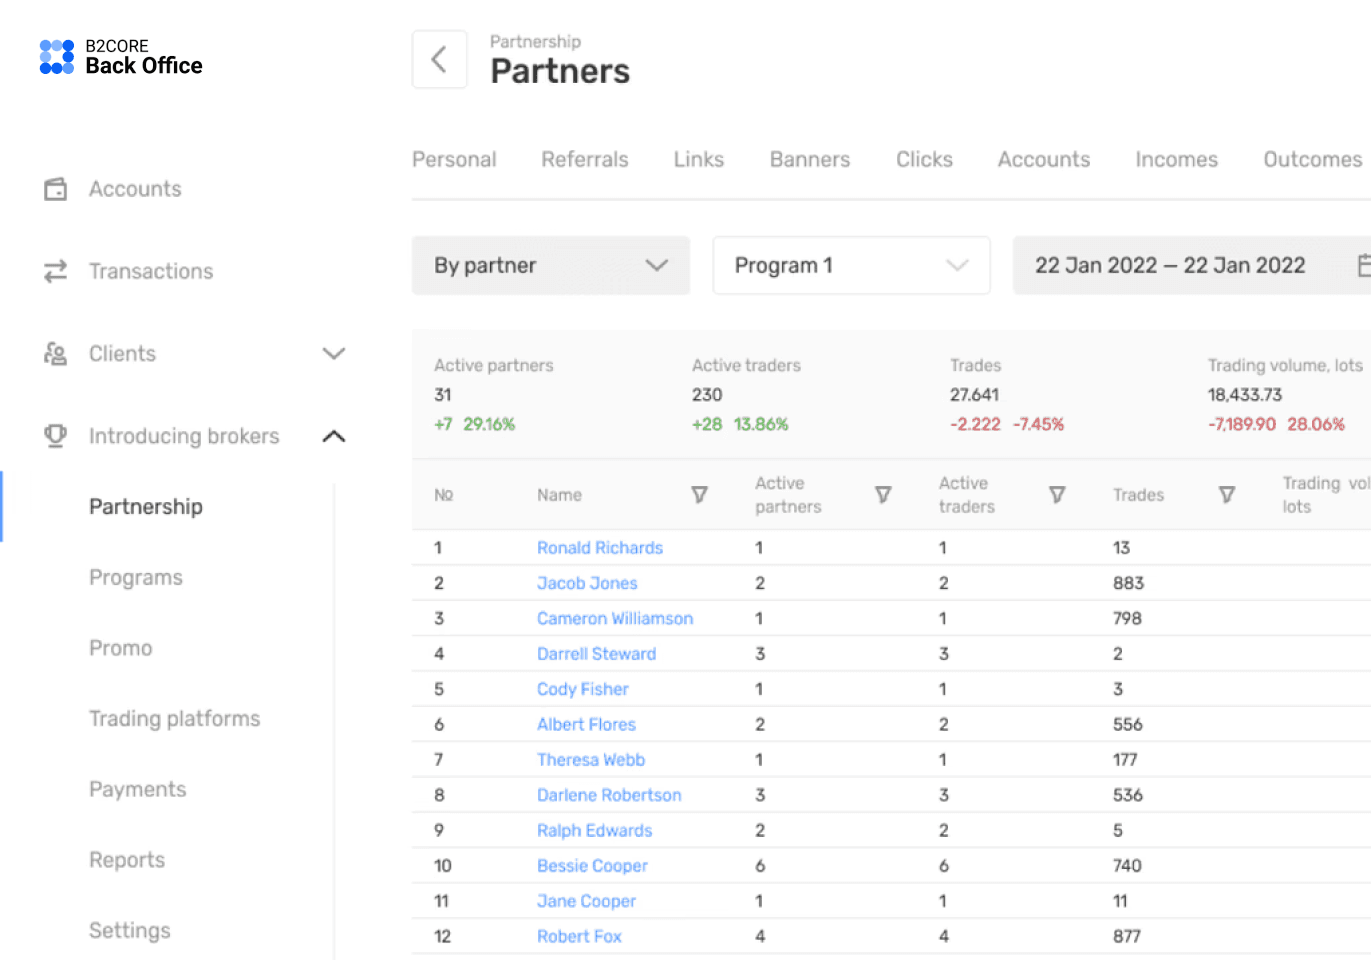Open partner Jacob Jones
Screen dimensions: 1371x960
coord(587,583)
